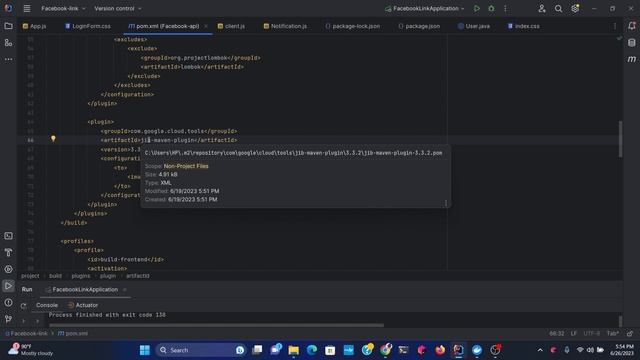640x360 pixels.
Task: Click the taskbar Search box
Action: point(200,350)
